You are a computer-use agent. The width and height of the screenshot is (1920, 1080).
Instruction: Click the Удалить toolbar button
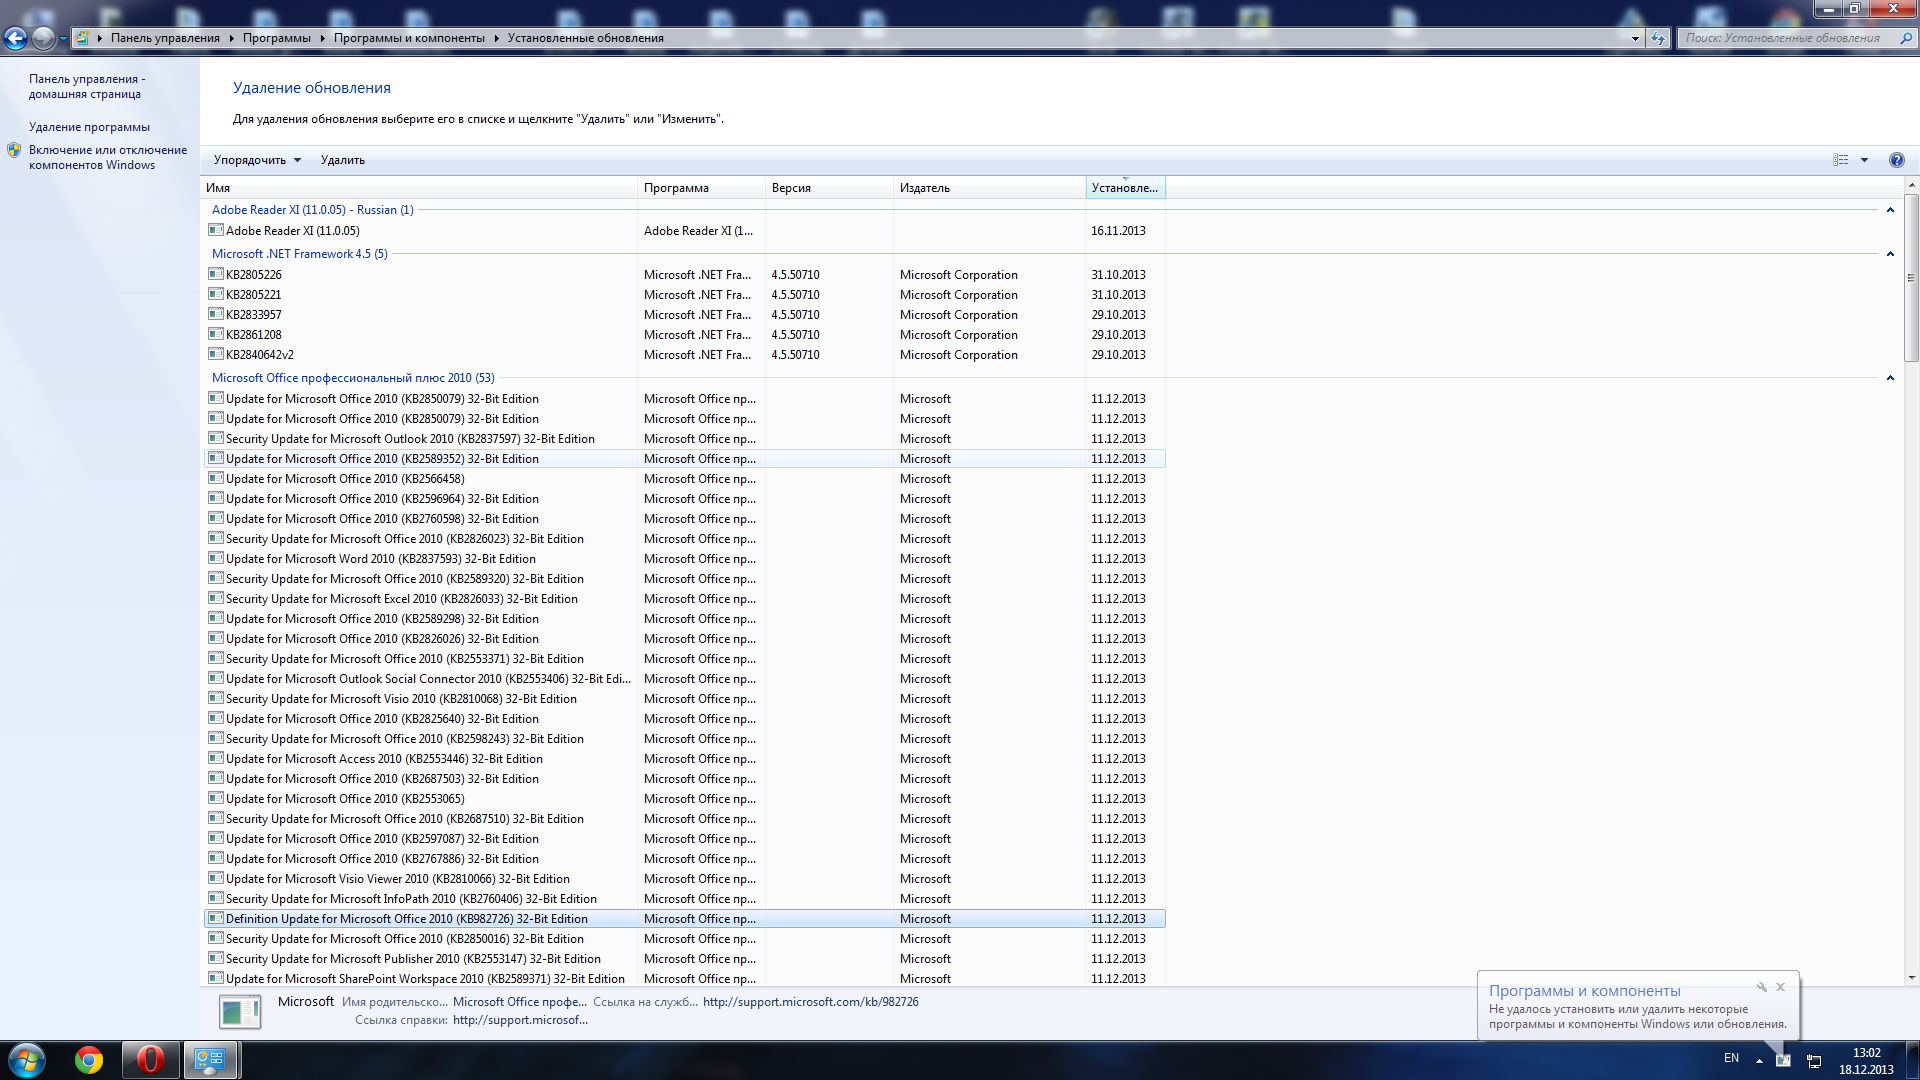tap(343, 160)
